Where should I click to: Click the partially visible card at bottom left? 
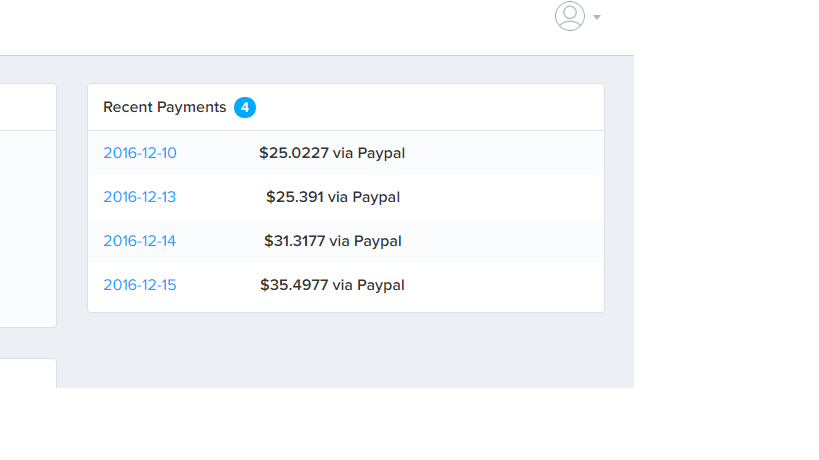28,373
